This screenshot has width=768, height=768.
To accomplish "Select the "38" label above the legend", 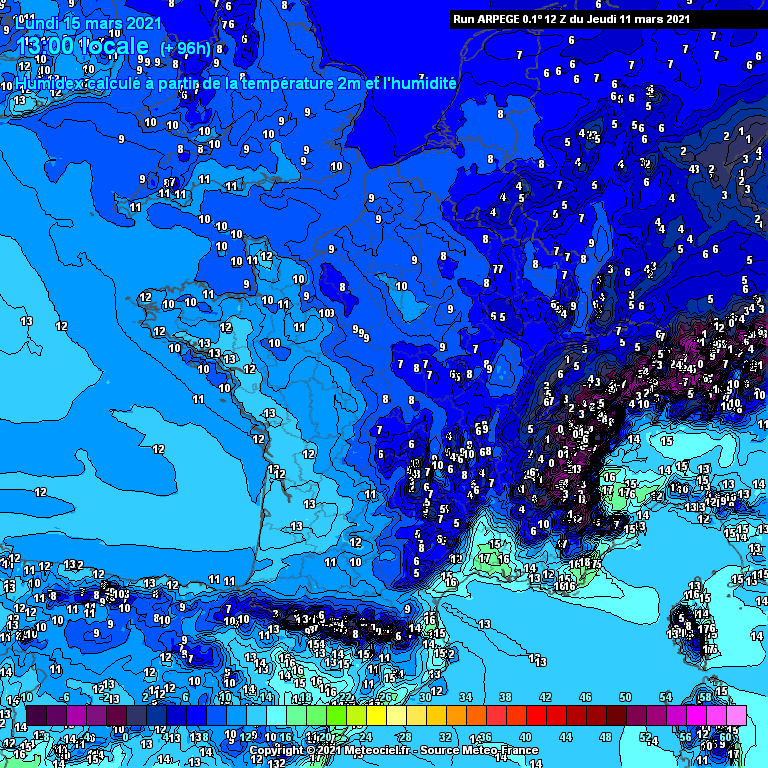I will [x=506, y=697].
